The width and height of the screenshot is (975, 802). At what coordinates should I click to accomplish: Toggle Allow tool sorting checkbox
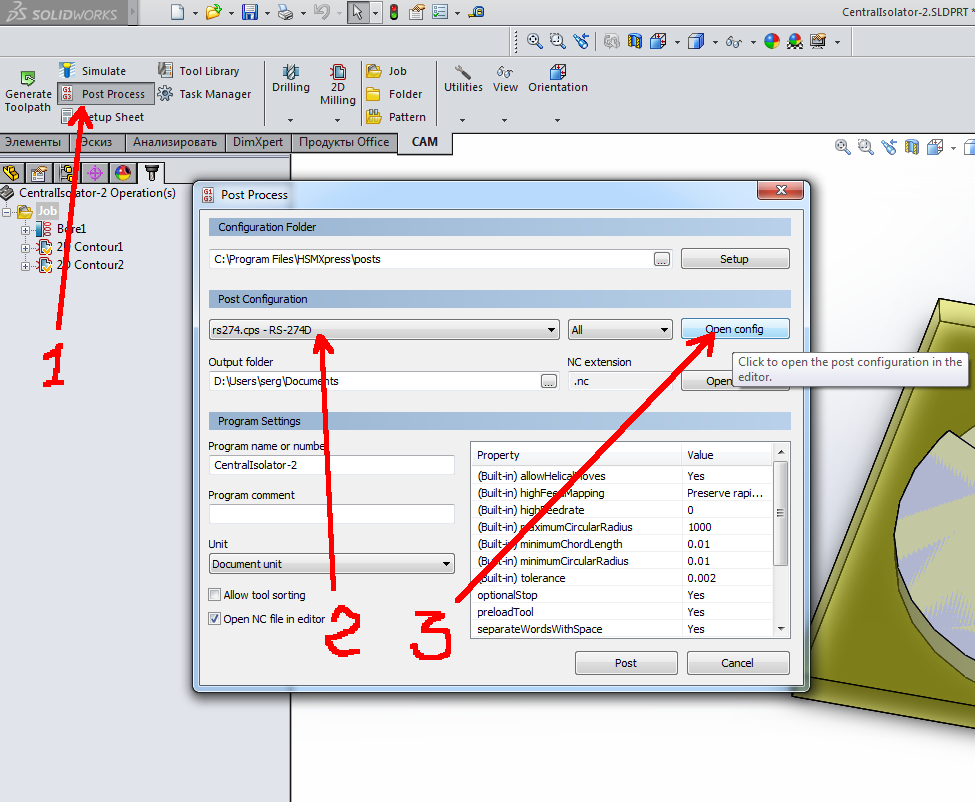tap(215, 595)
